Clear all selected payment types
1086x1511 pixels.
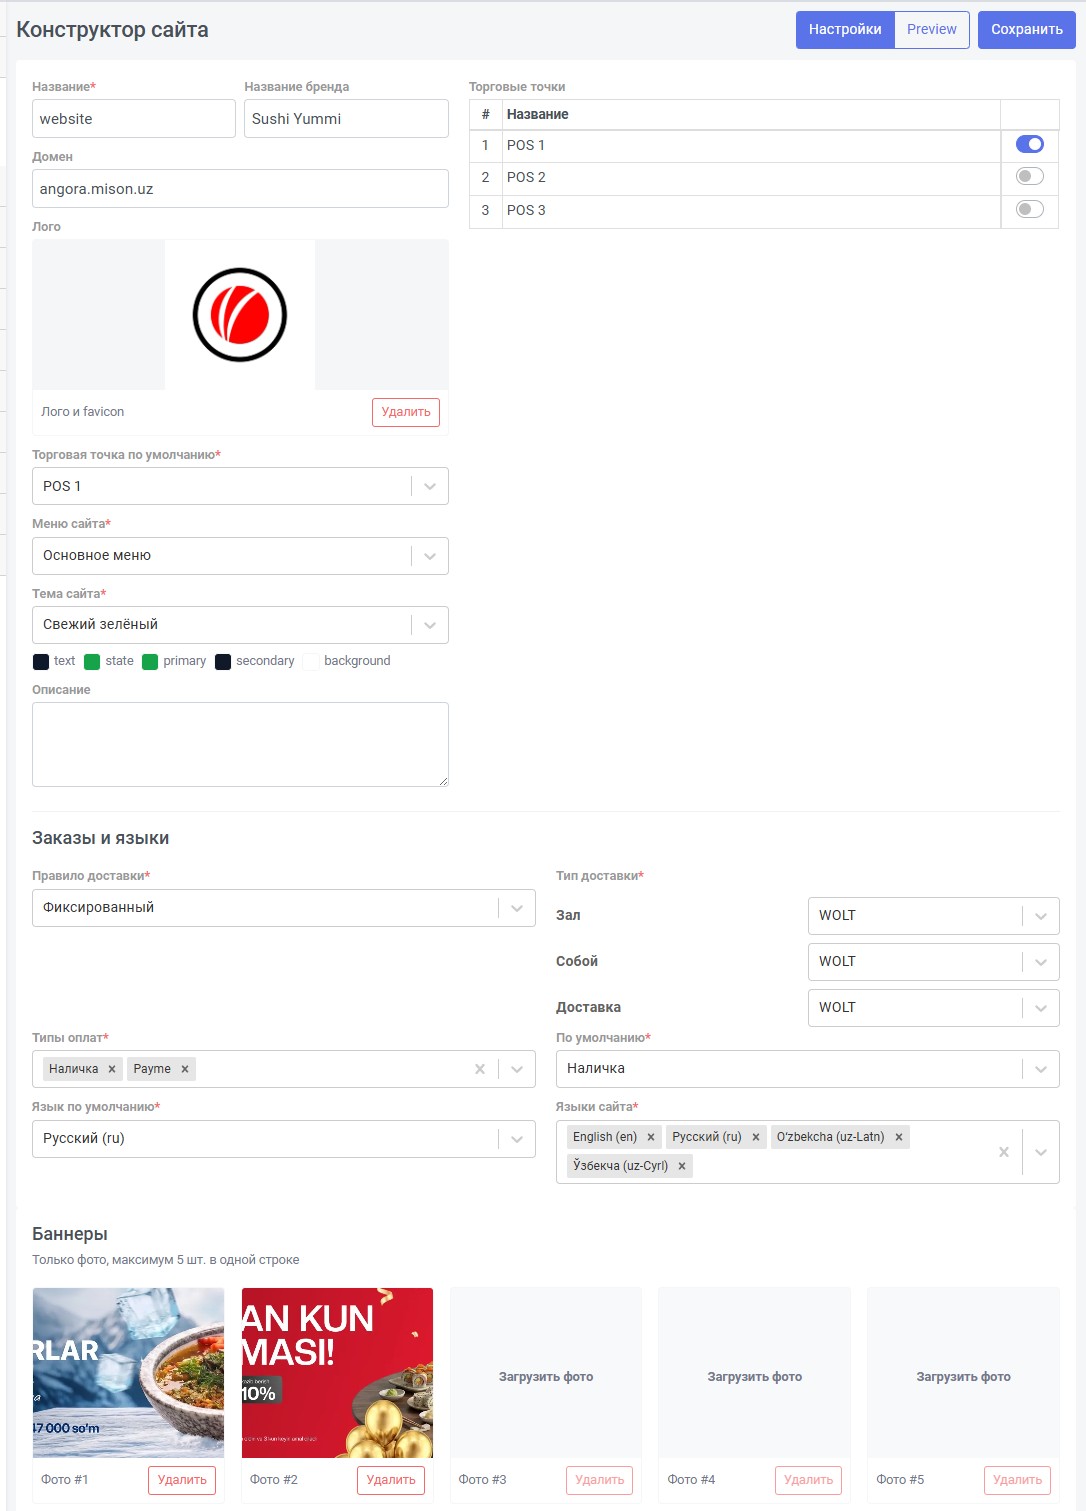480,1069
